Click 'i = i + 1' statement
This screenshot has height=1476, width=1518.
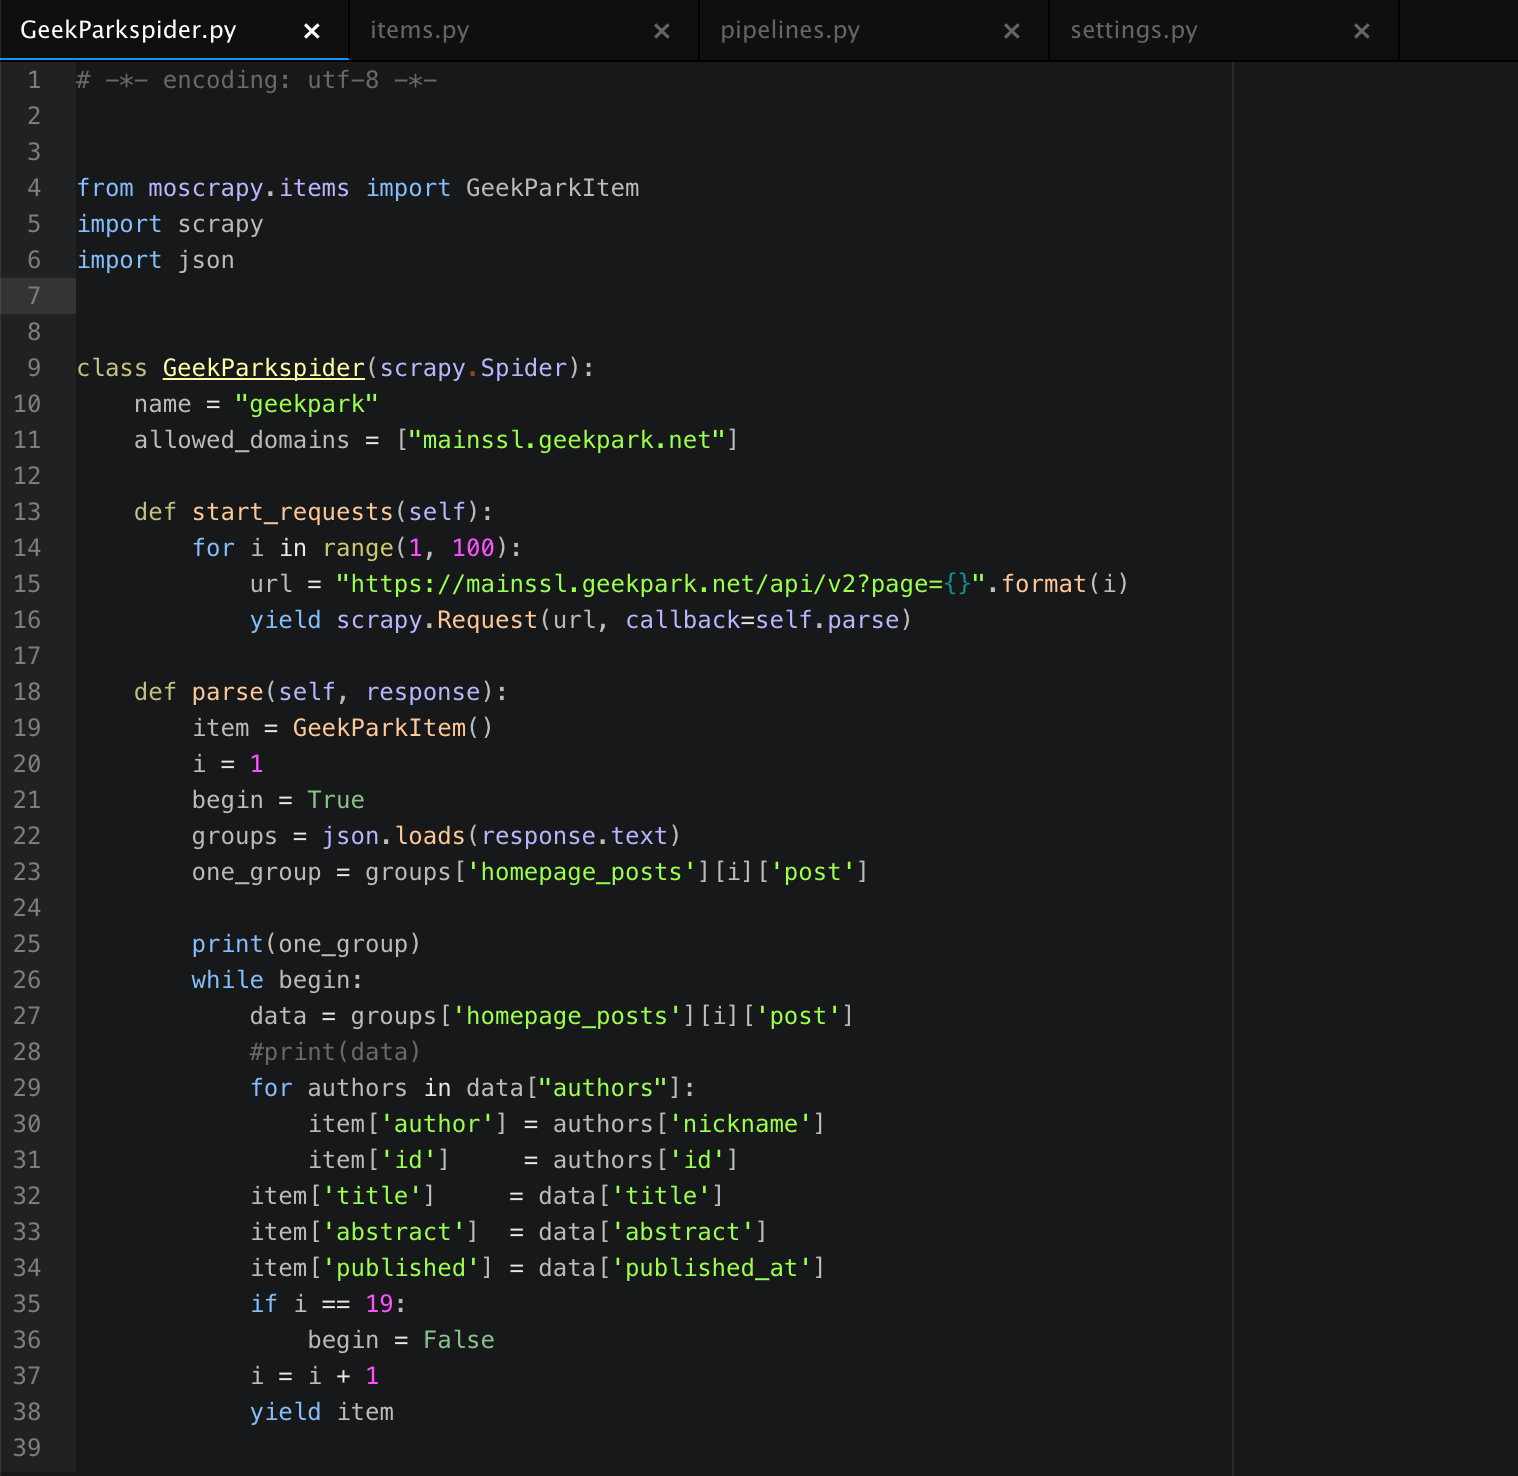pos(314,1376)
